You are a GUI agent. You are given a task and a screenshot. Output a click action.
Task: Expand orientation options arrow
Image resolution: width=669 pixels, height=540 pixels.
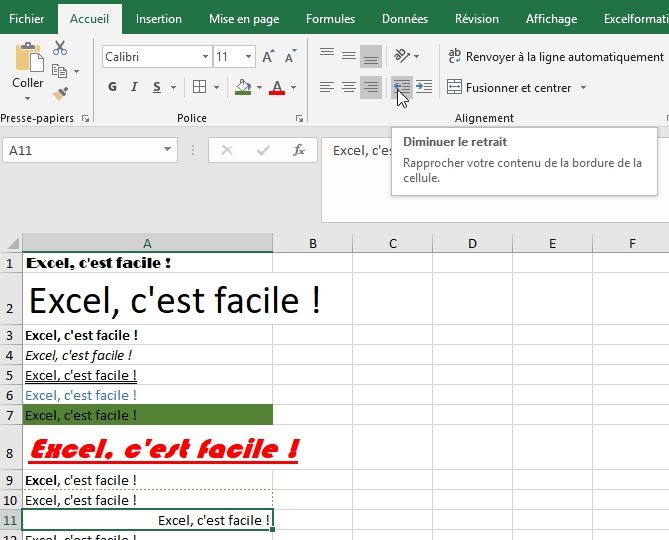[x=416, y=56]
